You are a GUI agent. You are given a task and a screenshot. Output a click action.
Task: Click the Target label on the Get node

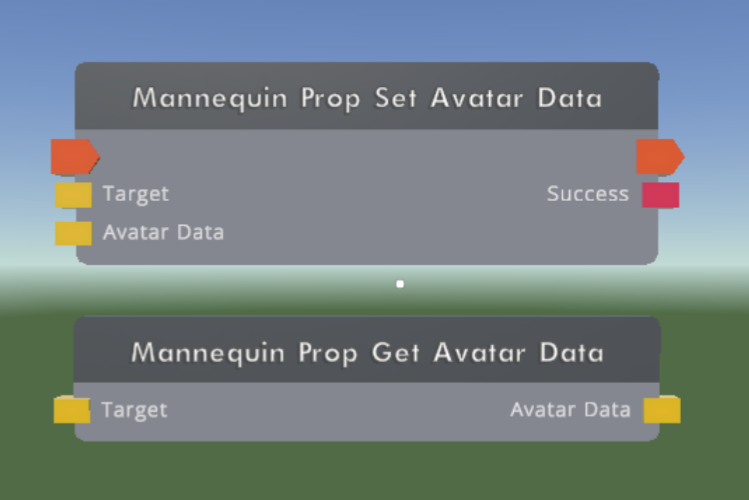[134, 410]
